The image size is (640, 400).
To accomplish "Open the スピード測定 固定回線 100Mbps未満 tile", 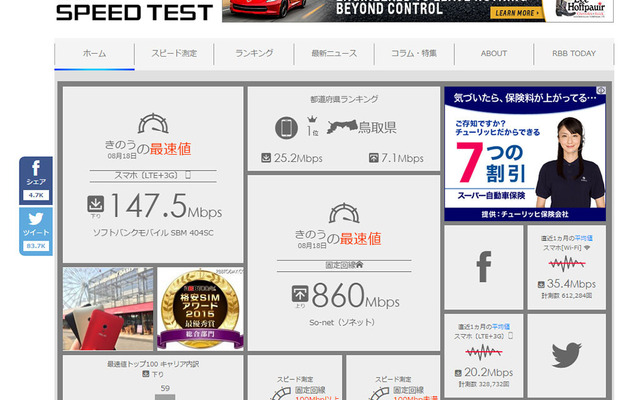I will [393, 378].
